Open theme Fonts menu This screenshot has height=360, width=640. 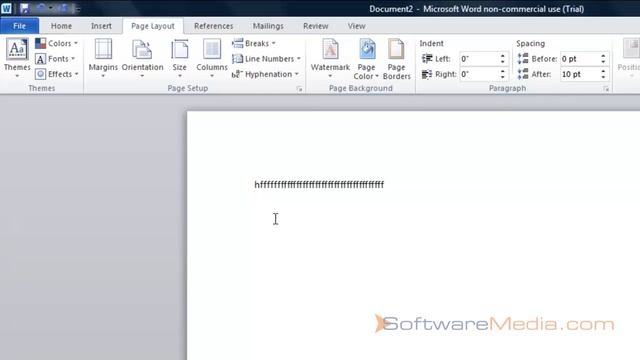(55, 59)
